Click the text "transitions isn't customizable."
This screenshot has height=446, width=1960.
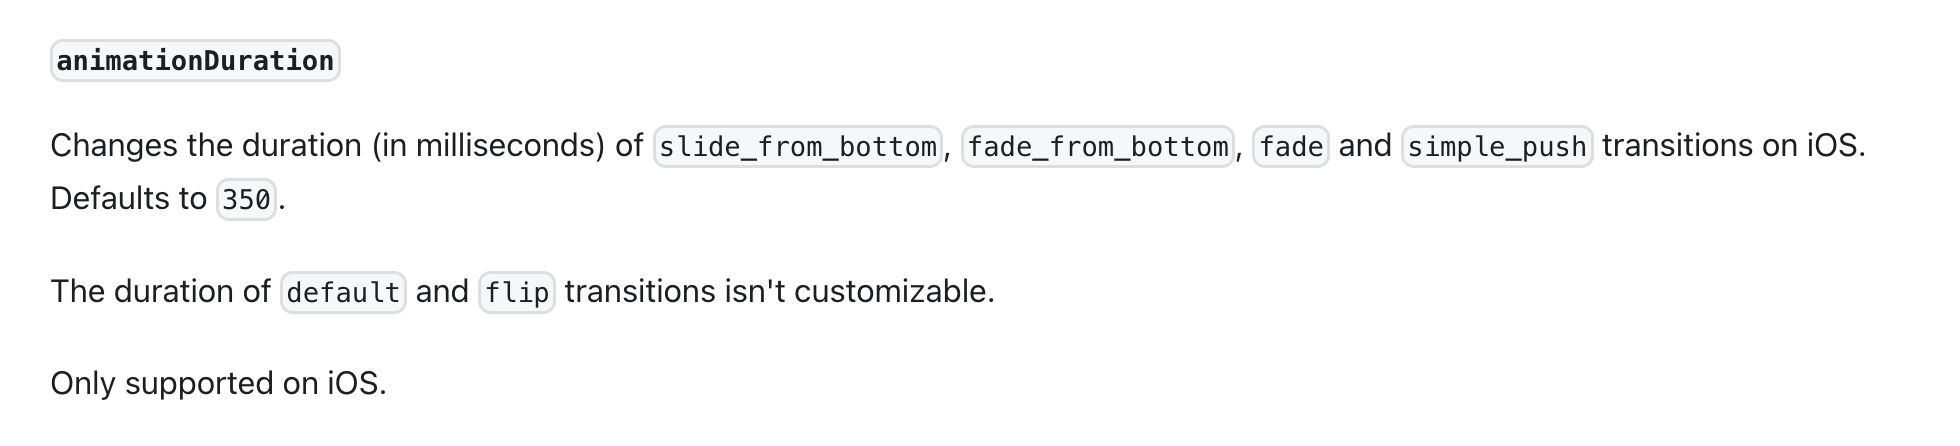779,292
